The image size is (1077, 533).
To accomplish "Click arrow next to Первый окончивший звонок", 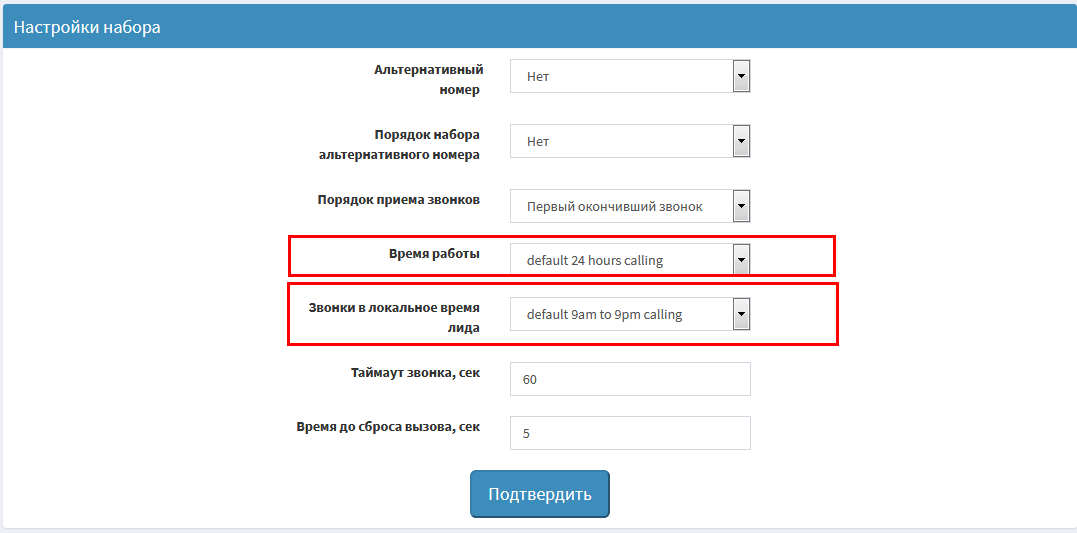I will point(741,206).
